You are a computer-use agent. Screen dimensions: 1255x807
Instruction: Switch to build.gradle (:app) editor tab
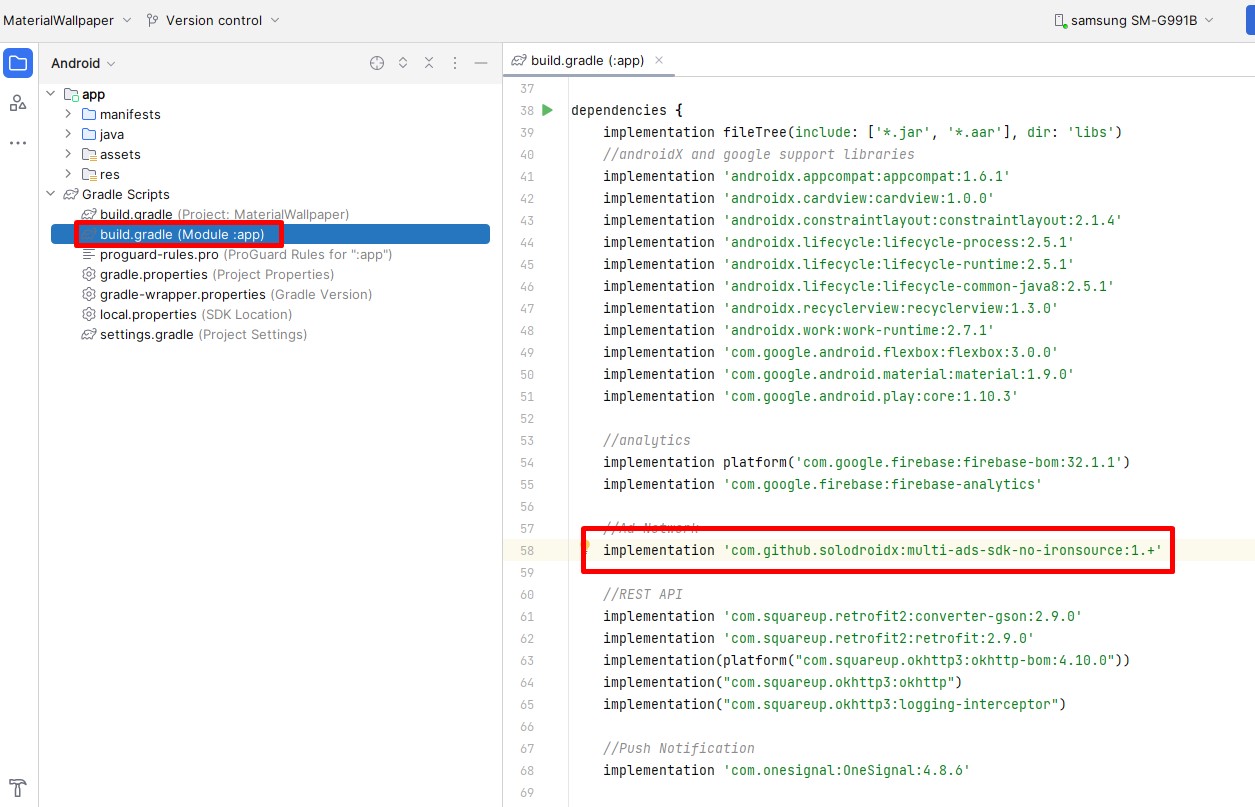click(x=587, y=60)
